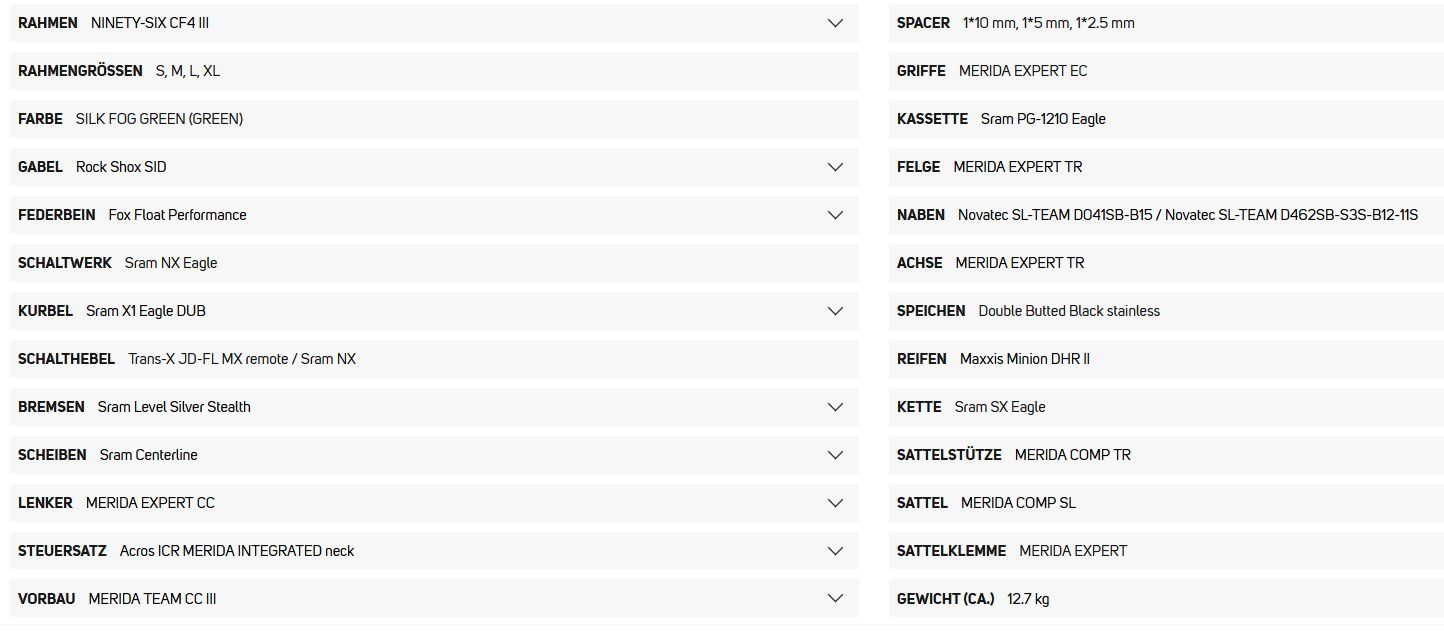Expand the VORBAU MERIDA TEAM CC III row
The image size is (1444, 642).
(x=434, y=599)
